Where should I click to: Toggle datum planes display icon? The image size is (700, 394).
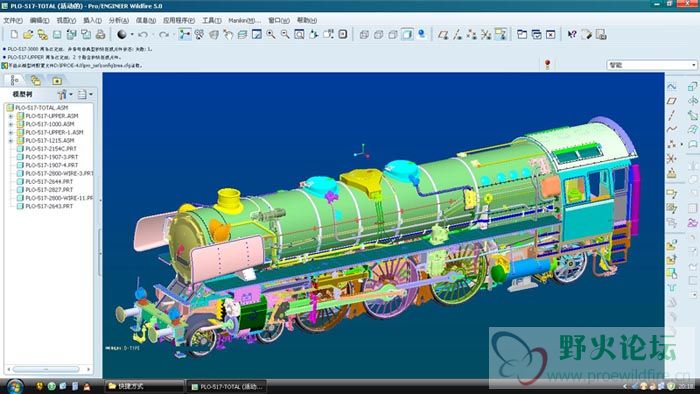tap(443, 34)
